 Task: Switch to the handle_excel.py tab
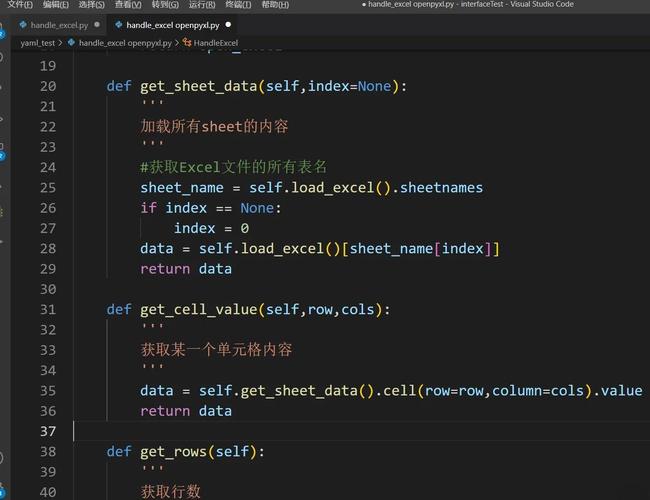(59, 25)
